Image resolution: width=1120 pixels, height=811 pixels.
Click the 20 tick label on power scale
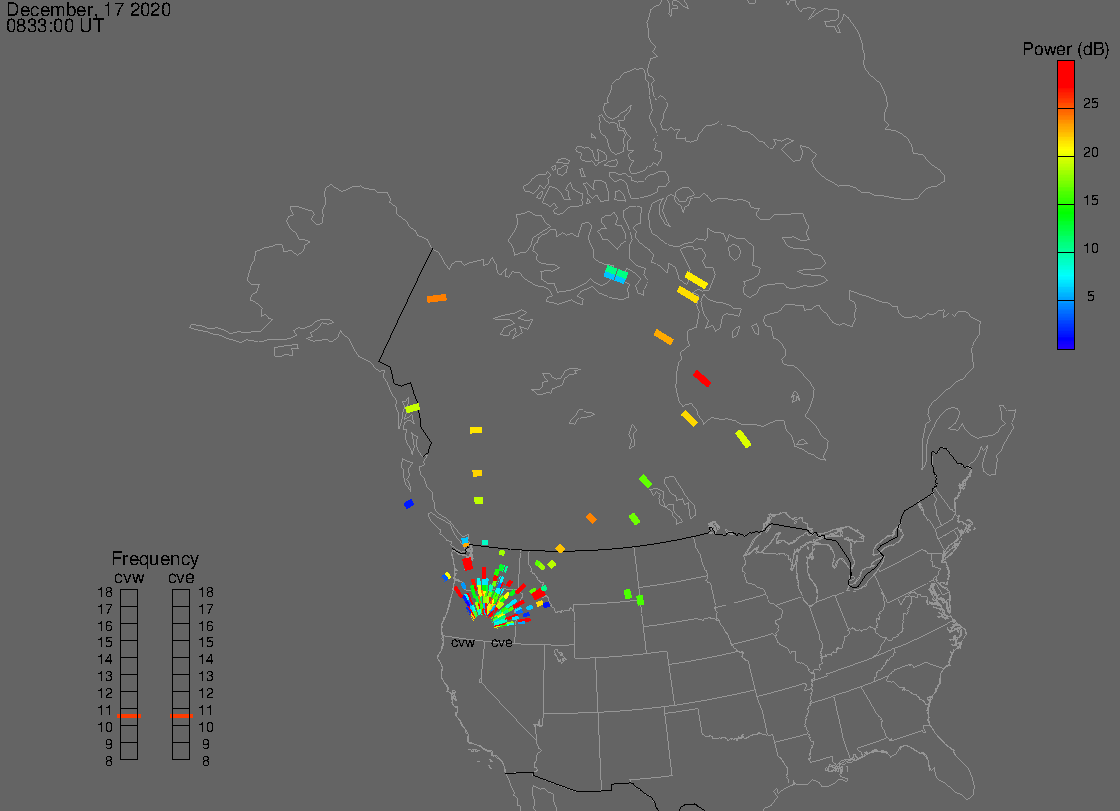point(1091,152)
